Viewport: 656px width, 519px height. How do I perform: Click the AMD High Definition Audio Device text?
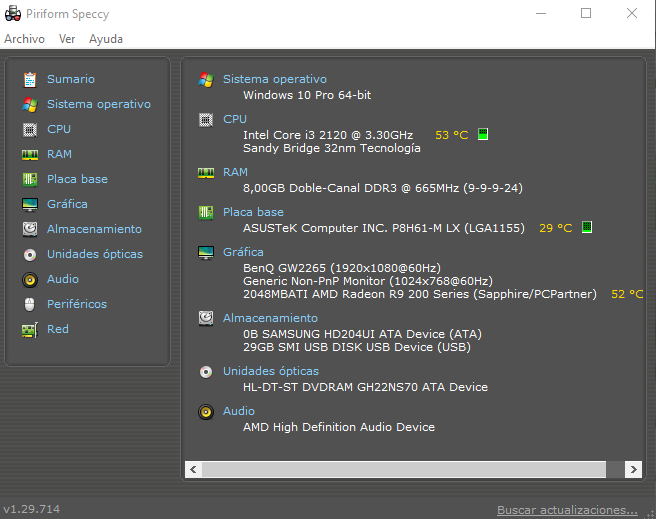coord(339,427)
